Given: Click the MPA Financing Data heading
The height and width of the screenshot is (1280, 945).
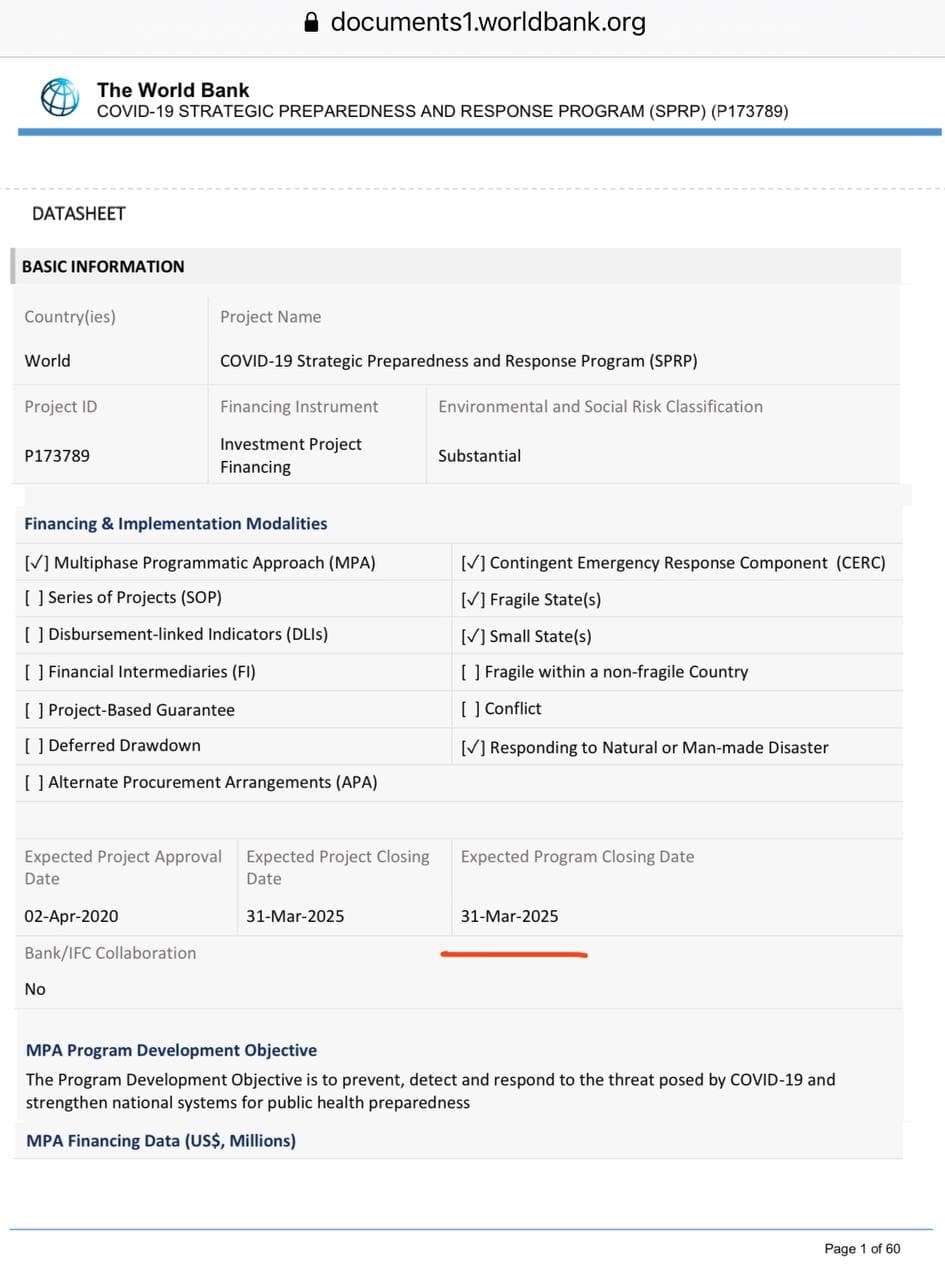Looking at the screenshot, I should (x=161, y=1141).
